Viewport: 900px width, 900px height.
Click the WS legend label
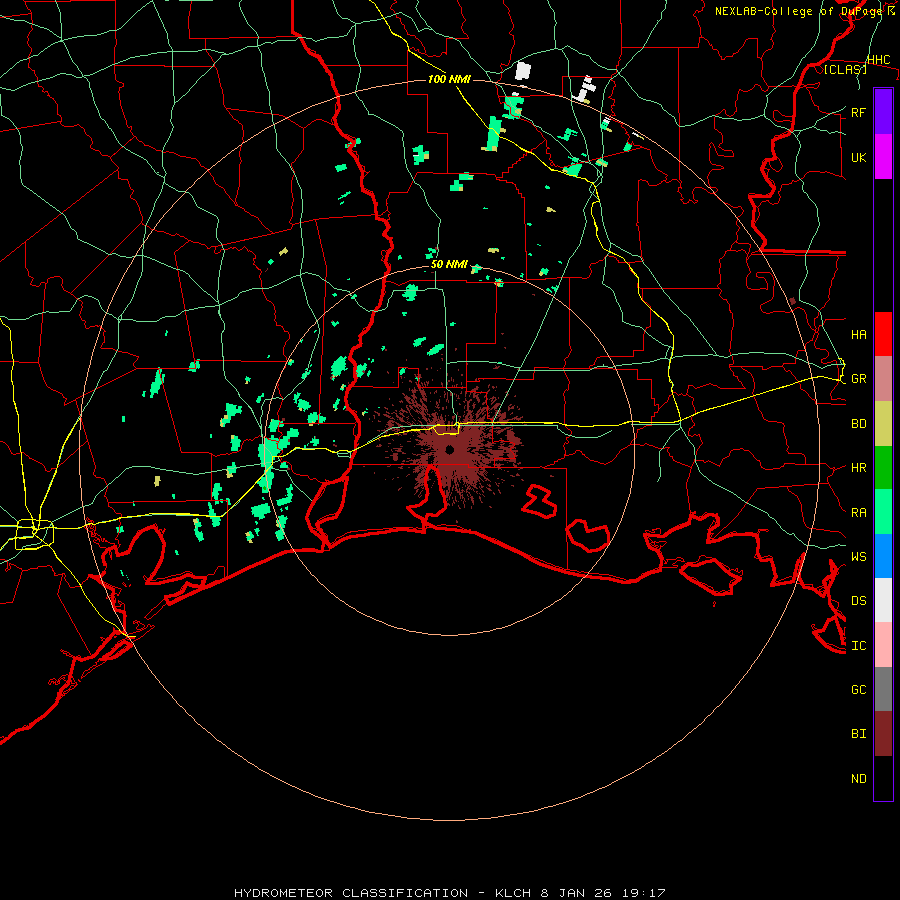pyautogui.click(x=858, y=556)
